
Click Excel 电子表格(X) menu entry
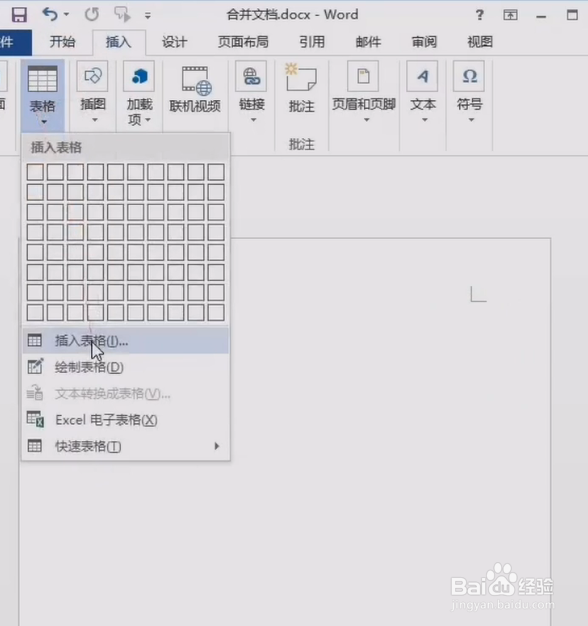[x=126, y=420]
